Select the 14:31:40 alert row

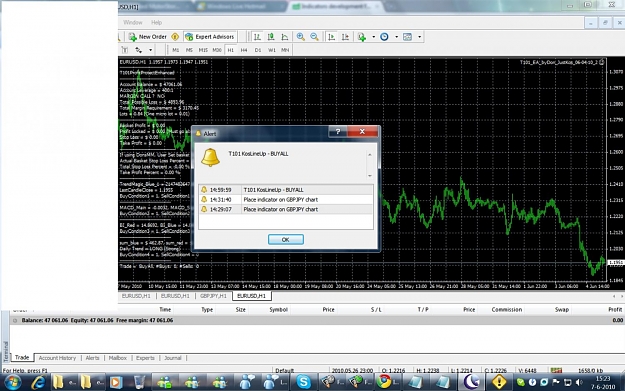286,199
